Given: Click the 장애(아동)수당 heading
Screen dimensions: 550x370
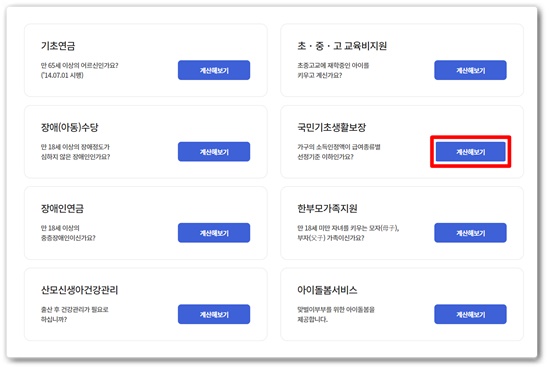Looking at the screenshot, I should pos(69,127).
